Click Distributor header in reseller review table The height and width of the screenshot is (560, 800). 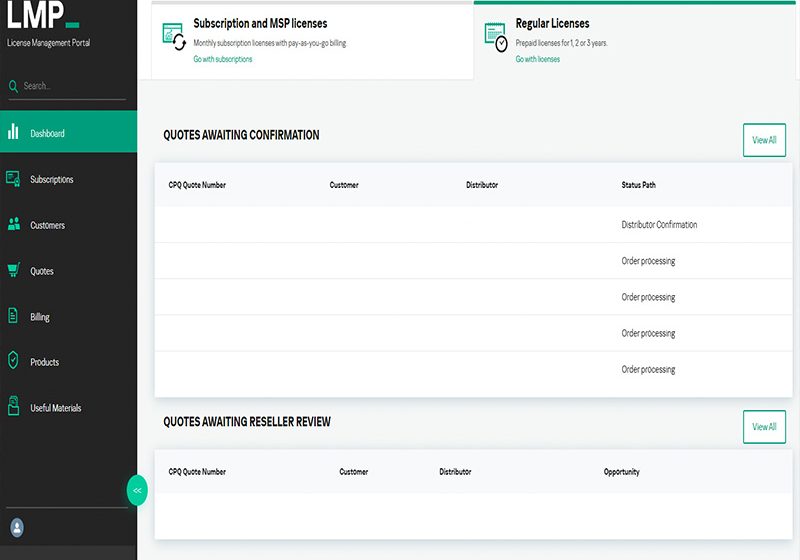pyautogui.click(x=455, y=472)
